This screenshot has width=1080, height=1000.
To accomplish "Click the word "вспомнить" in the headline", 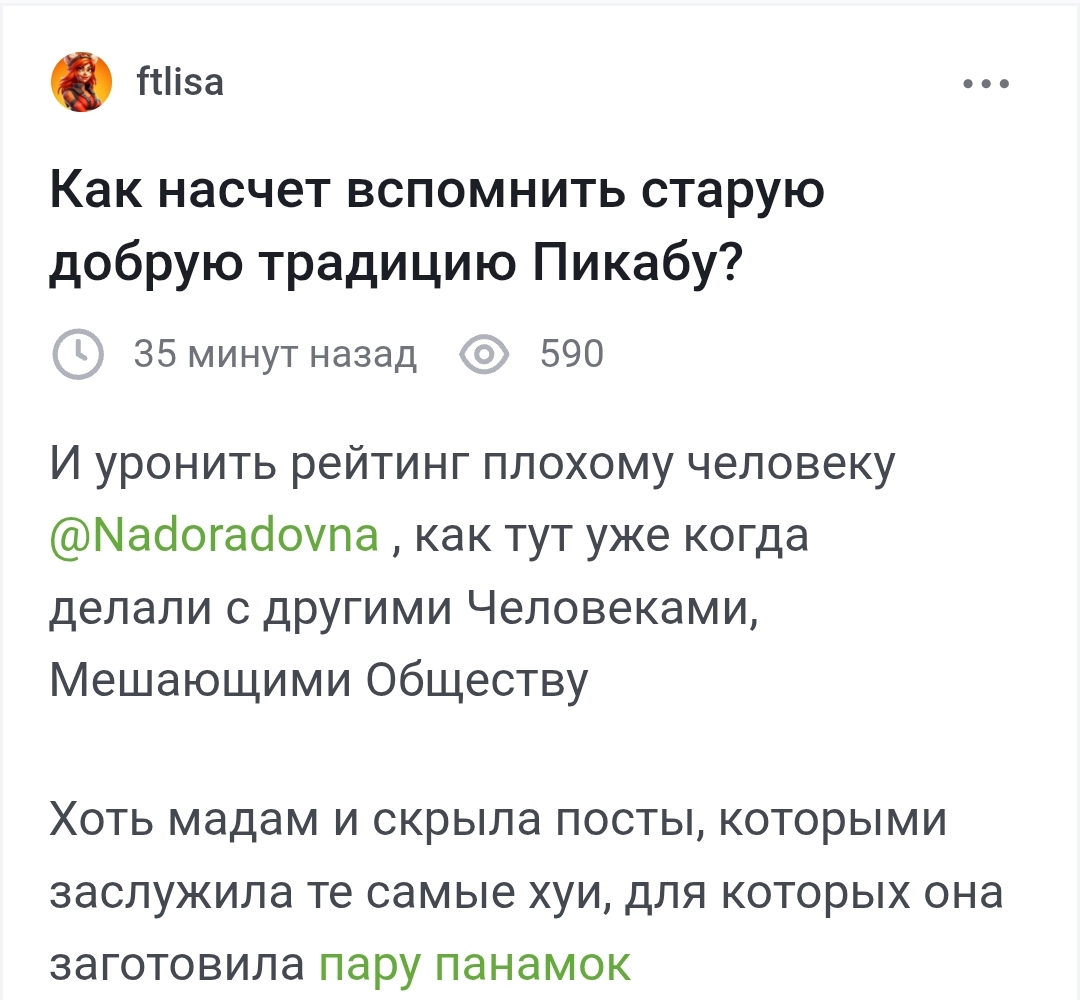I will pos(489,190).
